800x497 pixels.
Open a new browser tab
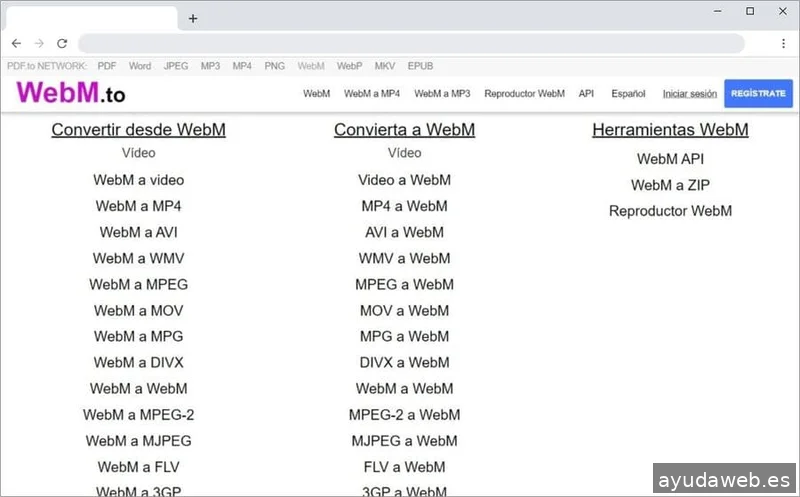(x=193, y=18)
